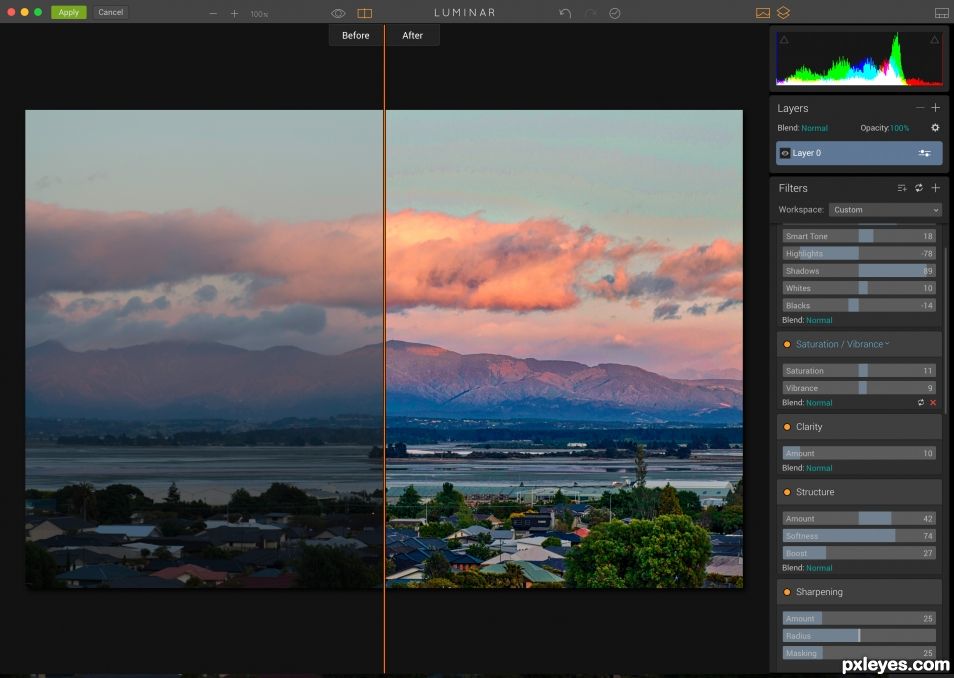Viewport: 954px width, 678px height.
Task: Open the Workspace Custom dropdown
Action: coord(885,209)
